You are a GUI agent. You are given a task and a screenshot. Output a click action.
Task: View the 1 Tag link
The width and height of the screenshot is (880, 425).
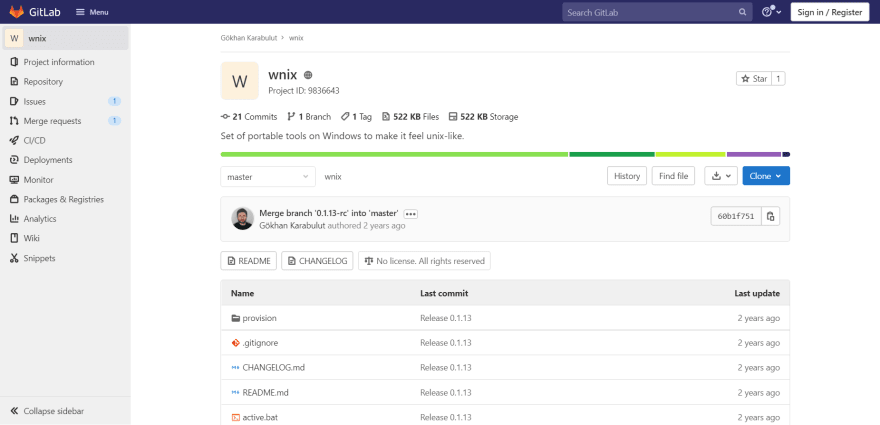click(x=356, y=117)
